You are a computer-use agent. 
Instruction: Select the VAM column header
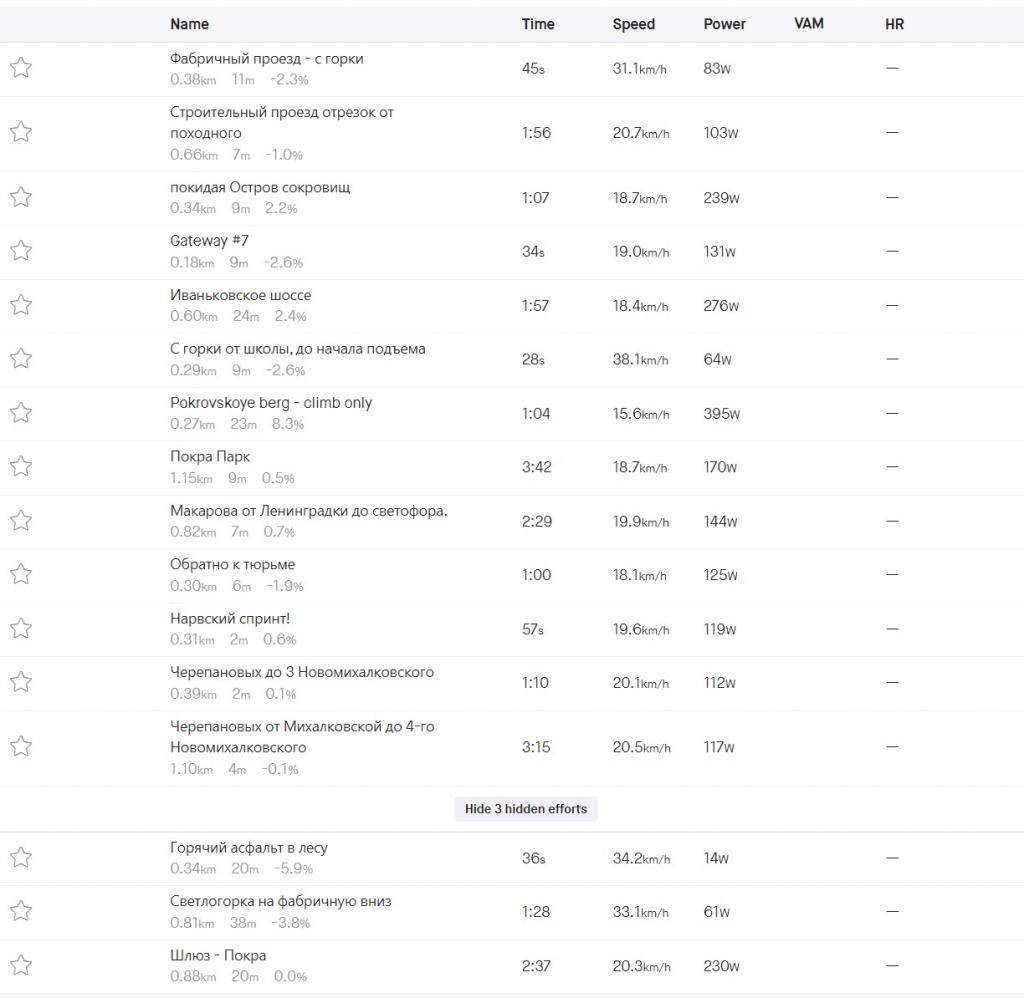click(808, 24)
